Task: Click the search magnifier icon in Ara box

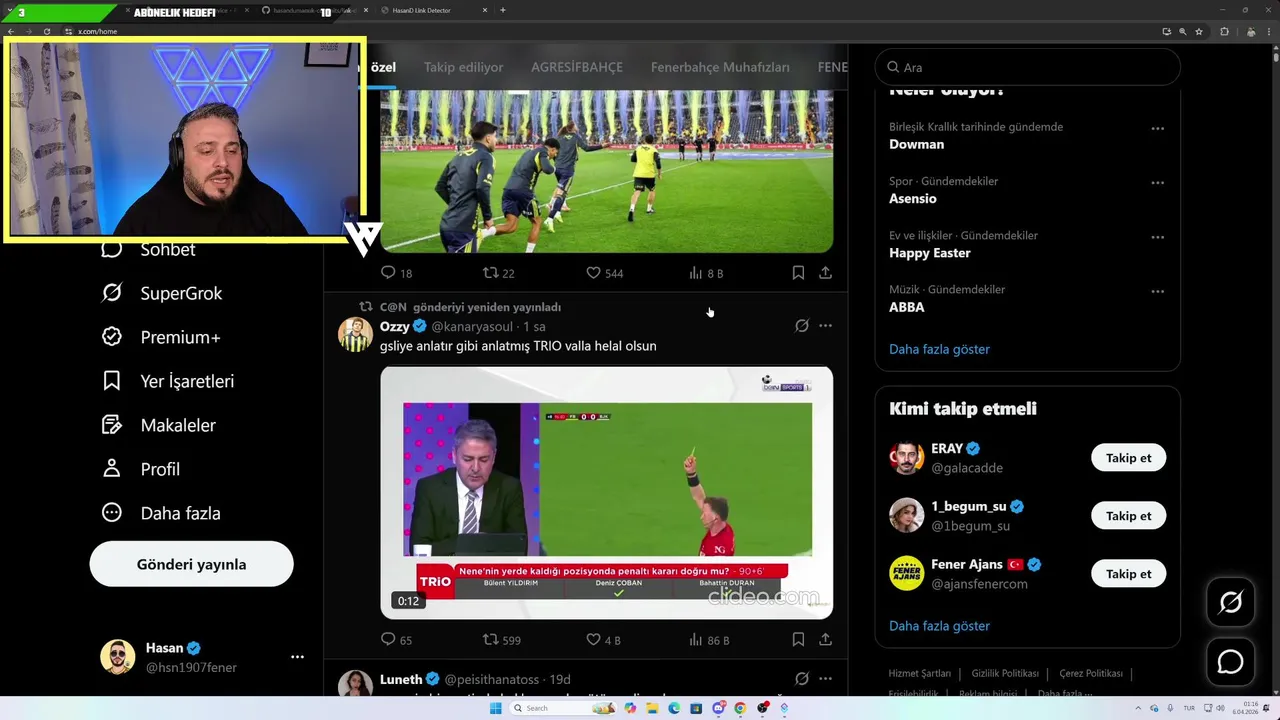Action: (893, 67)
